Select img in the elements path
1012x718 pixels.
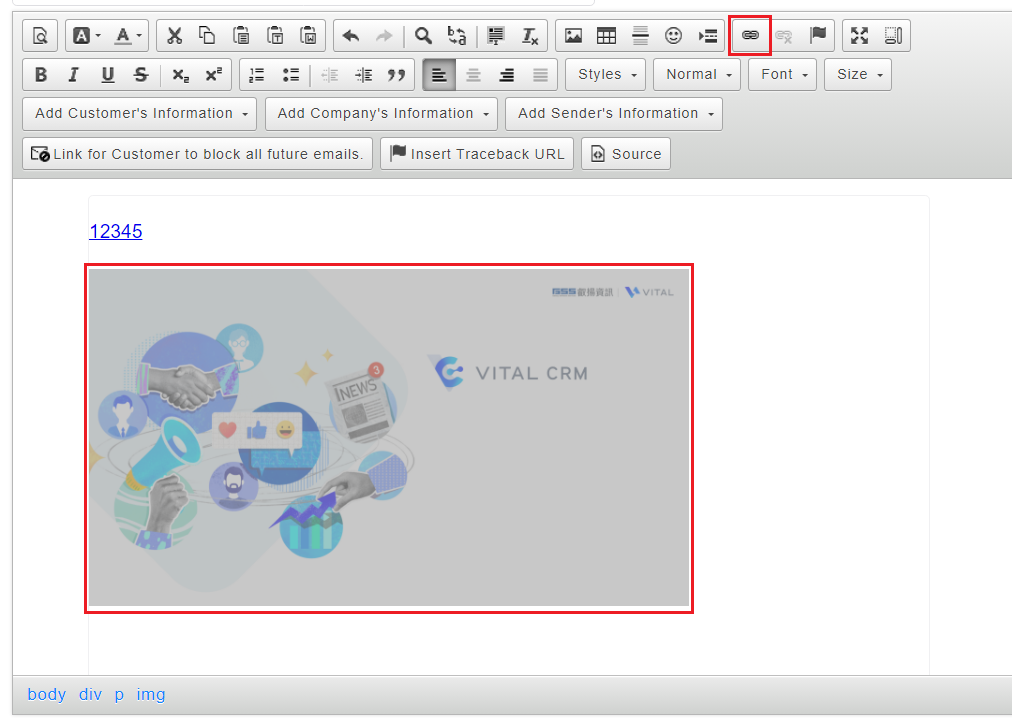click(x=151, y=694)
